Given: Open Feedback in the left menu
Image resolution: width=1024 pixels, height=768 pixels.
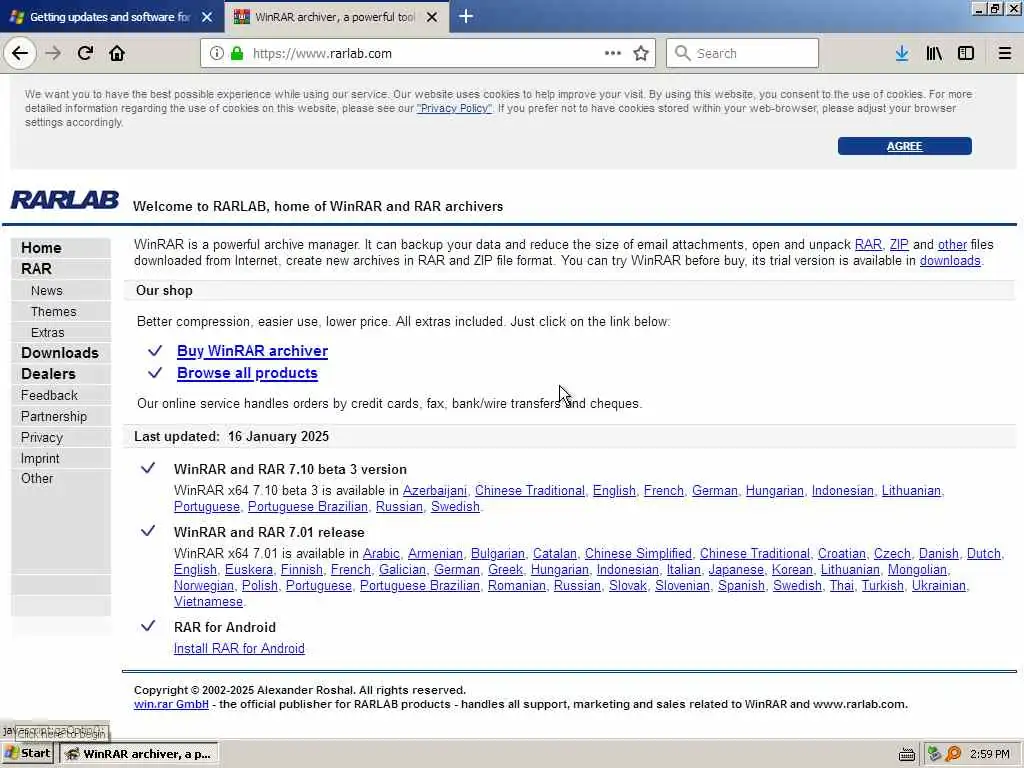Looking at the screenshot, I should pyautogui.click(x=49, y=395).
